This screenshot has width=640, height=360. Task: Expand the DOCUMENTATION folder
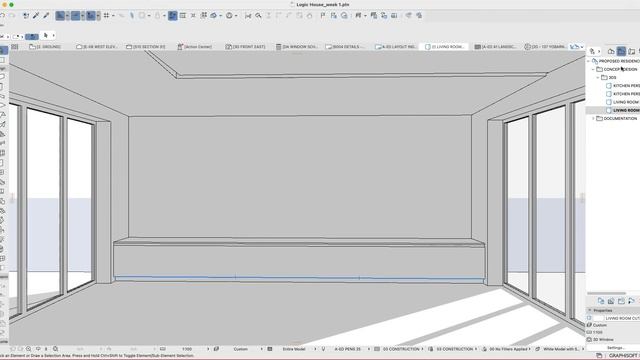tap(593, 118)
